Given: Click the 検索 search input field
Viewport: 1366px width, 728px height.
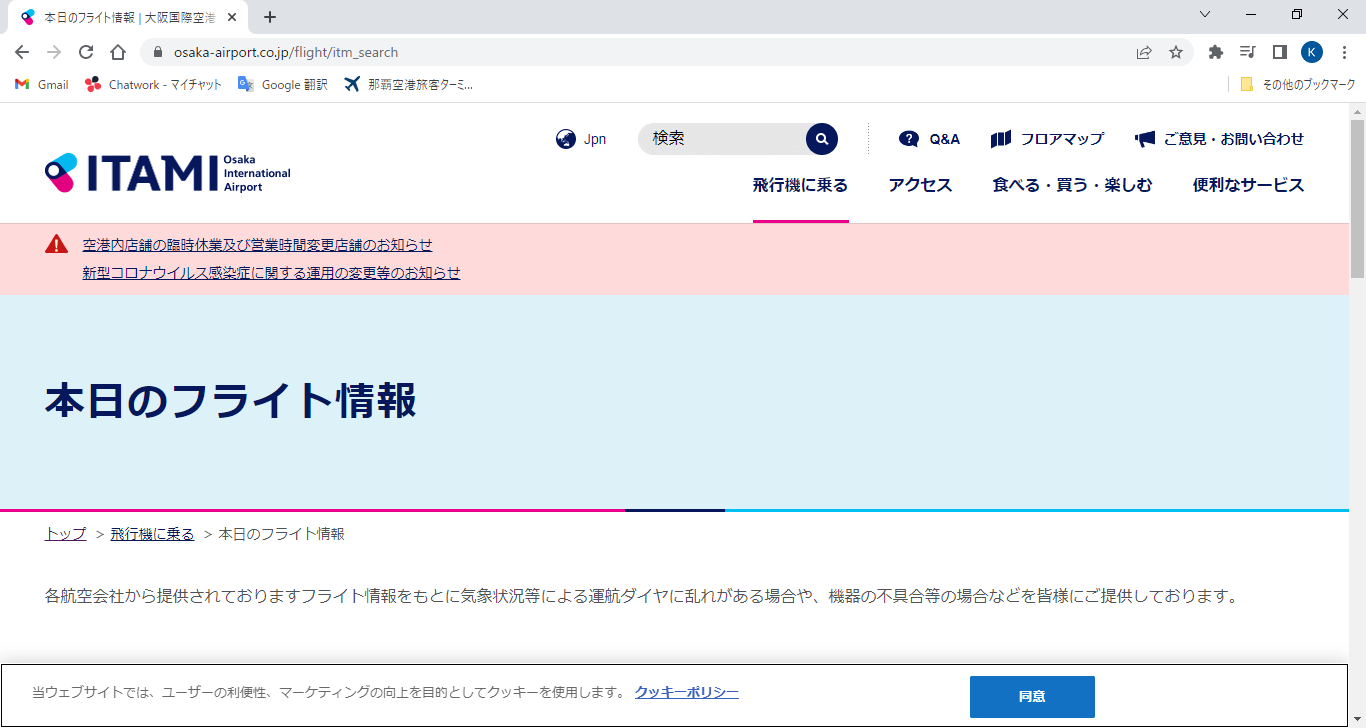Looking at the screenshot, I should click(x=720, y=139).
